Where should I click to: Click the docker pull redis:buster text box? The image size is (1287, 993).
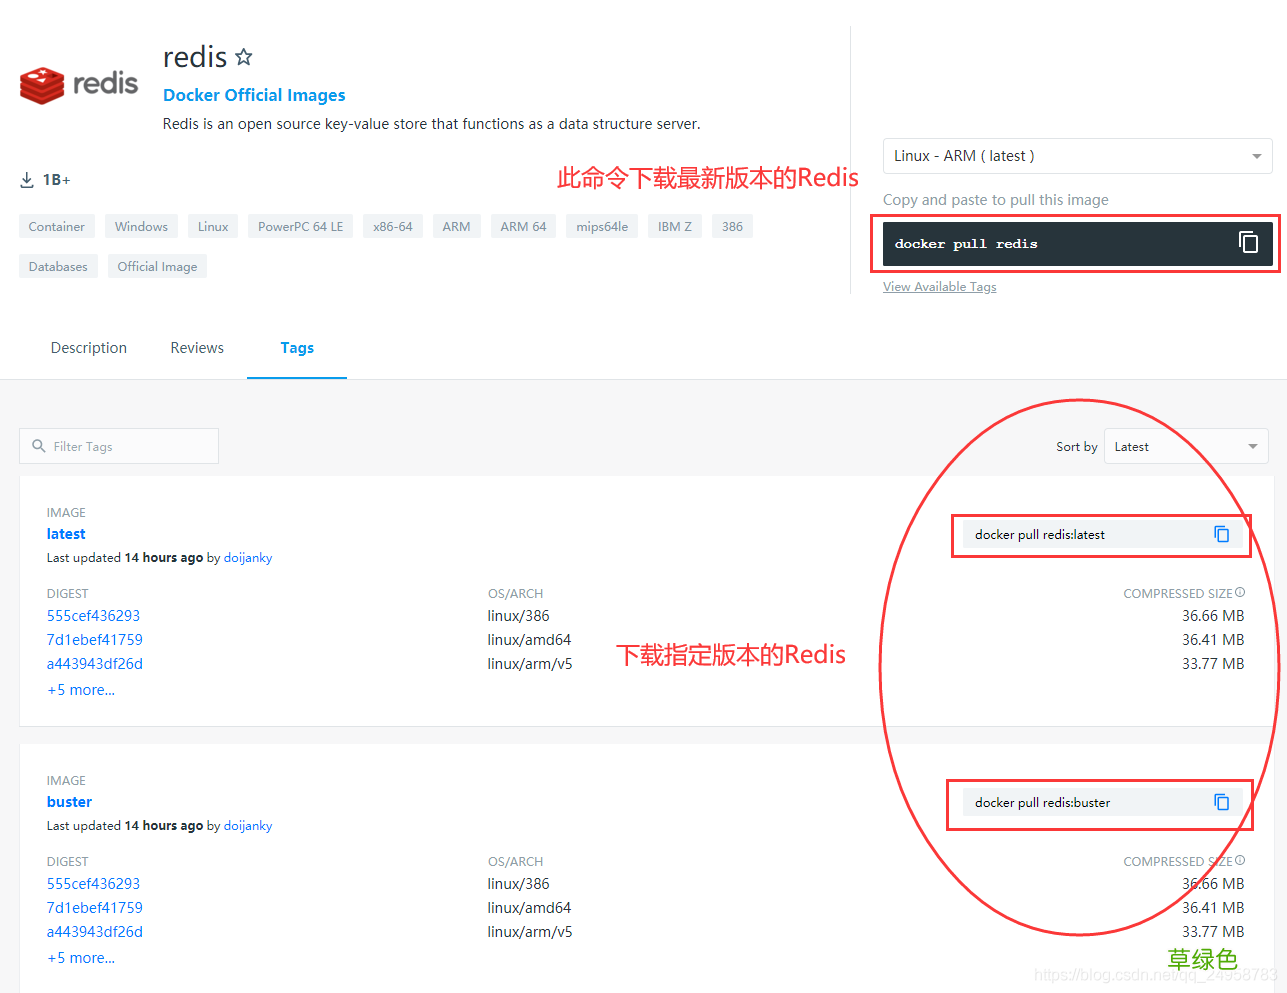pyautogui.click(x=1102, y=802)
